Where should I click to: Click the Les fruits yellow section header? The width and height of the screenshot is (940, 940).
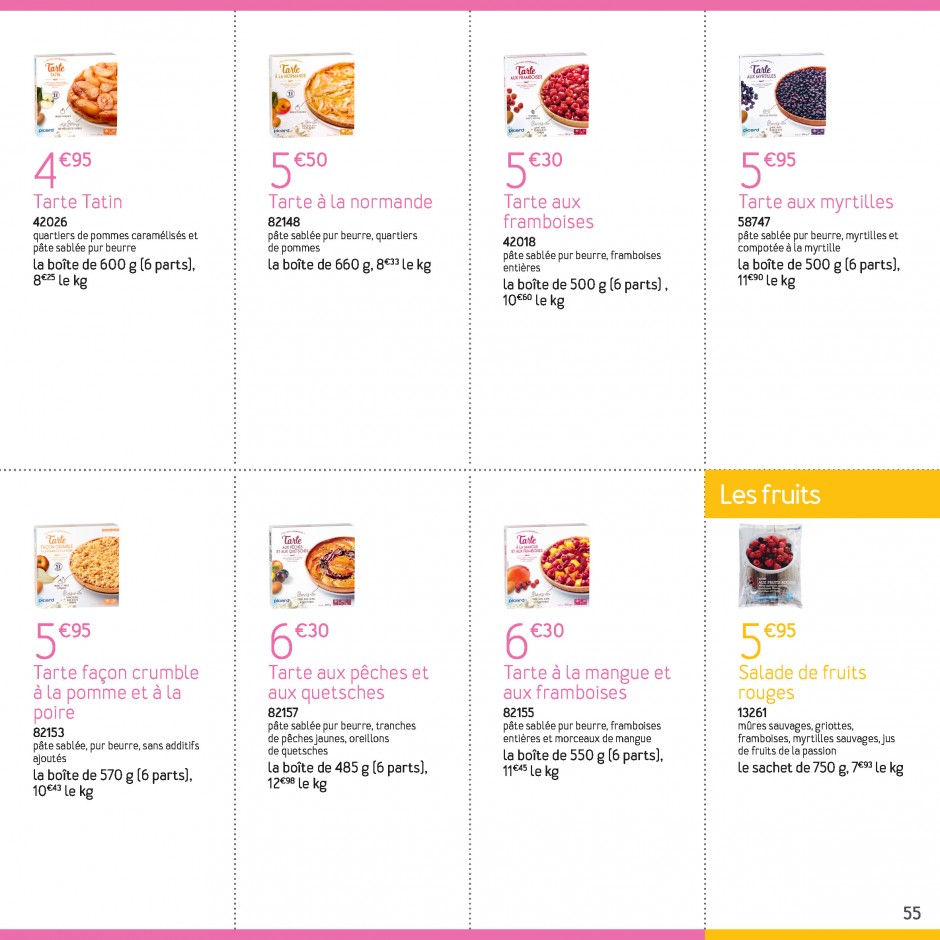822,494
